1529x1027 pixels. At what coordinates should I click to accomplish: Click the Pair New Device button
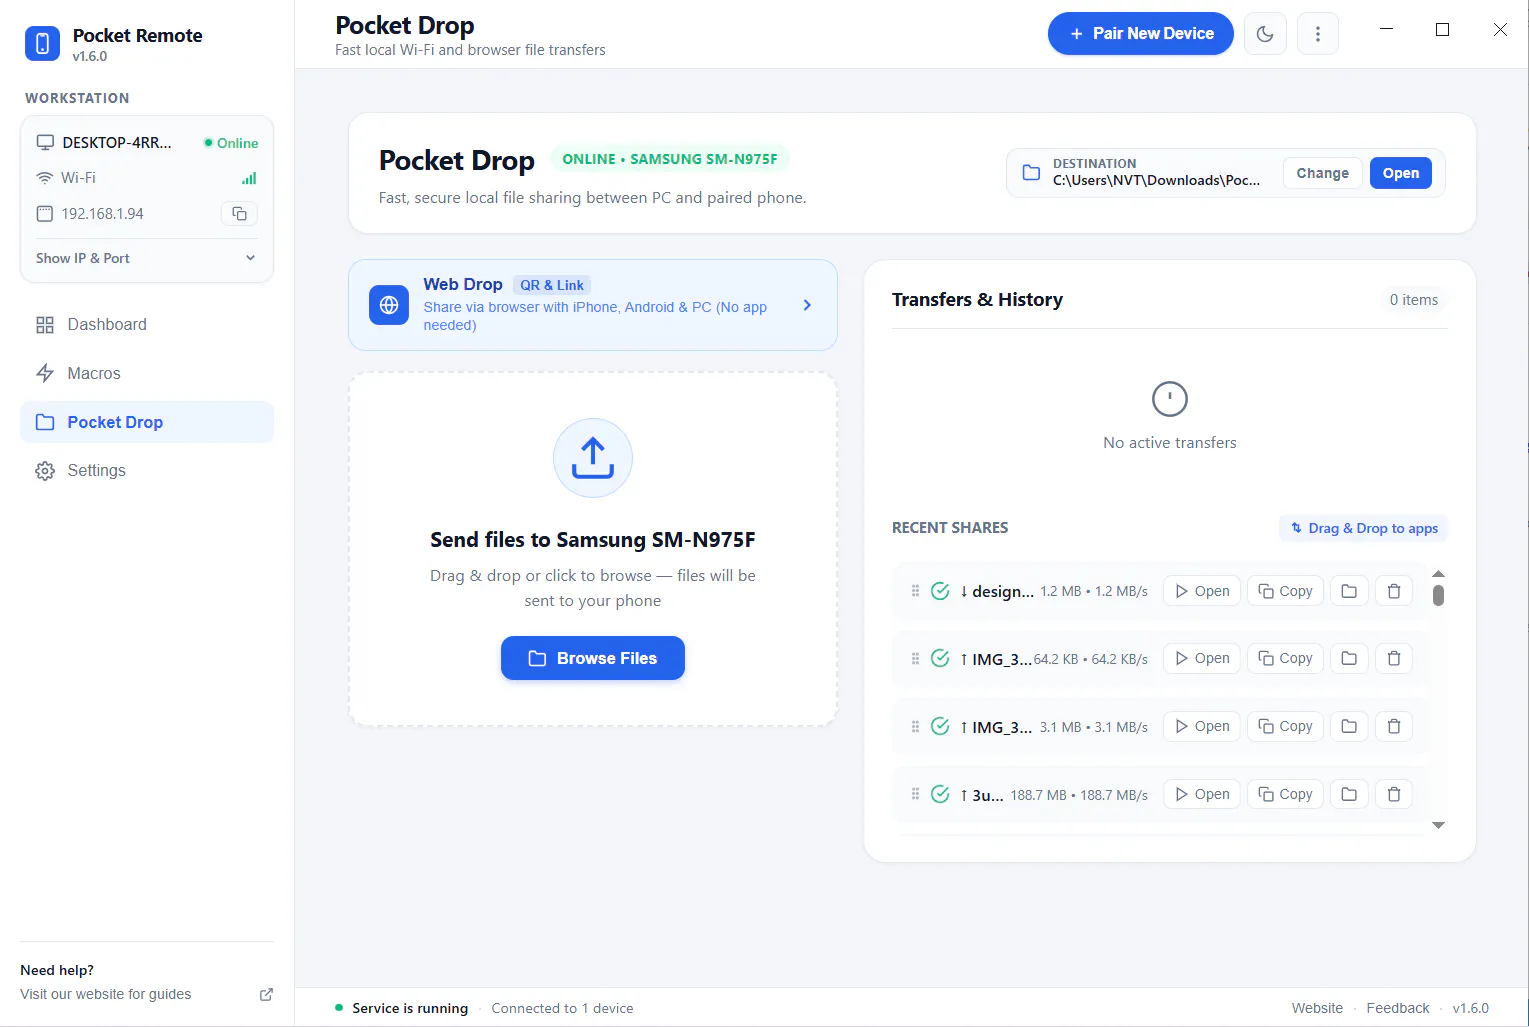point(1140,34)
